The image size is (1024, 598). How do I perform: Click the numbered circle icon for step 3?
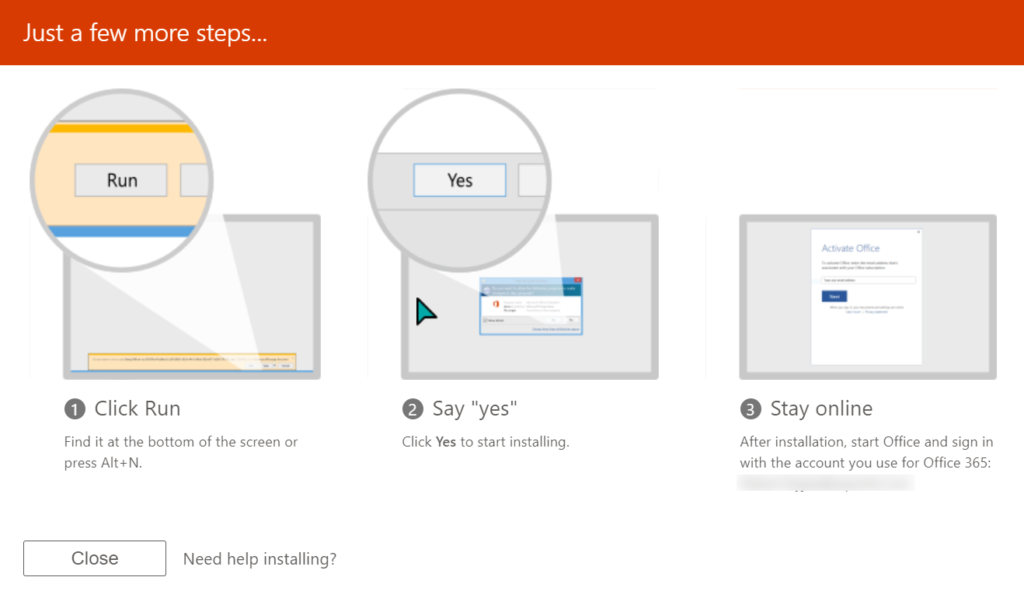(750, 408)
